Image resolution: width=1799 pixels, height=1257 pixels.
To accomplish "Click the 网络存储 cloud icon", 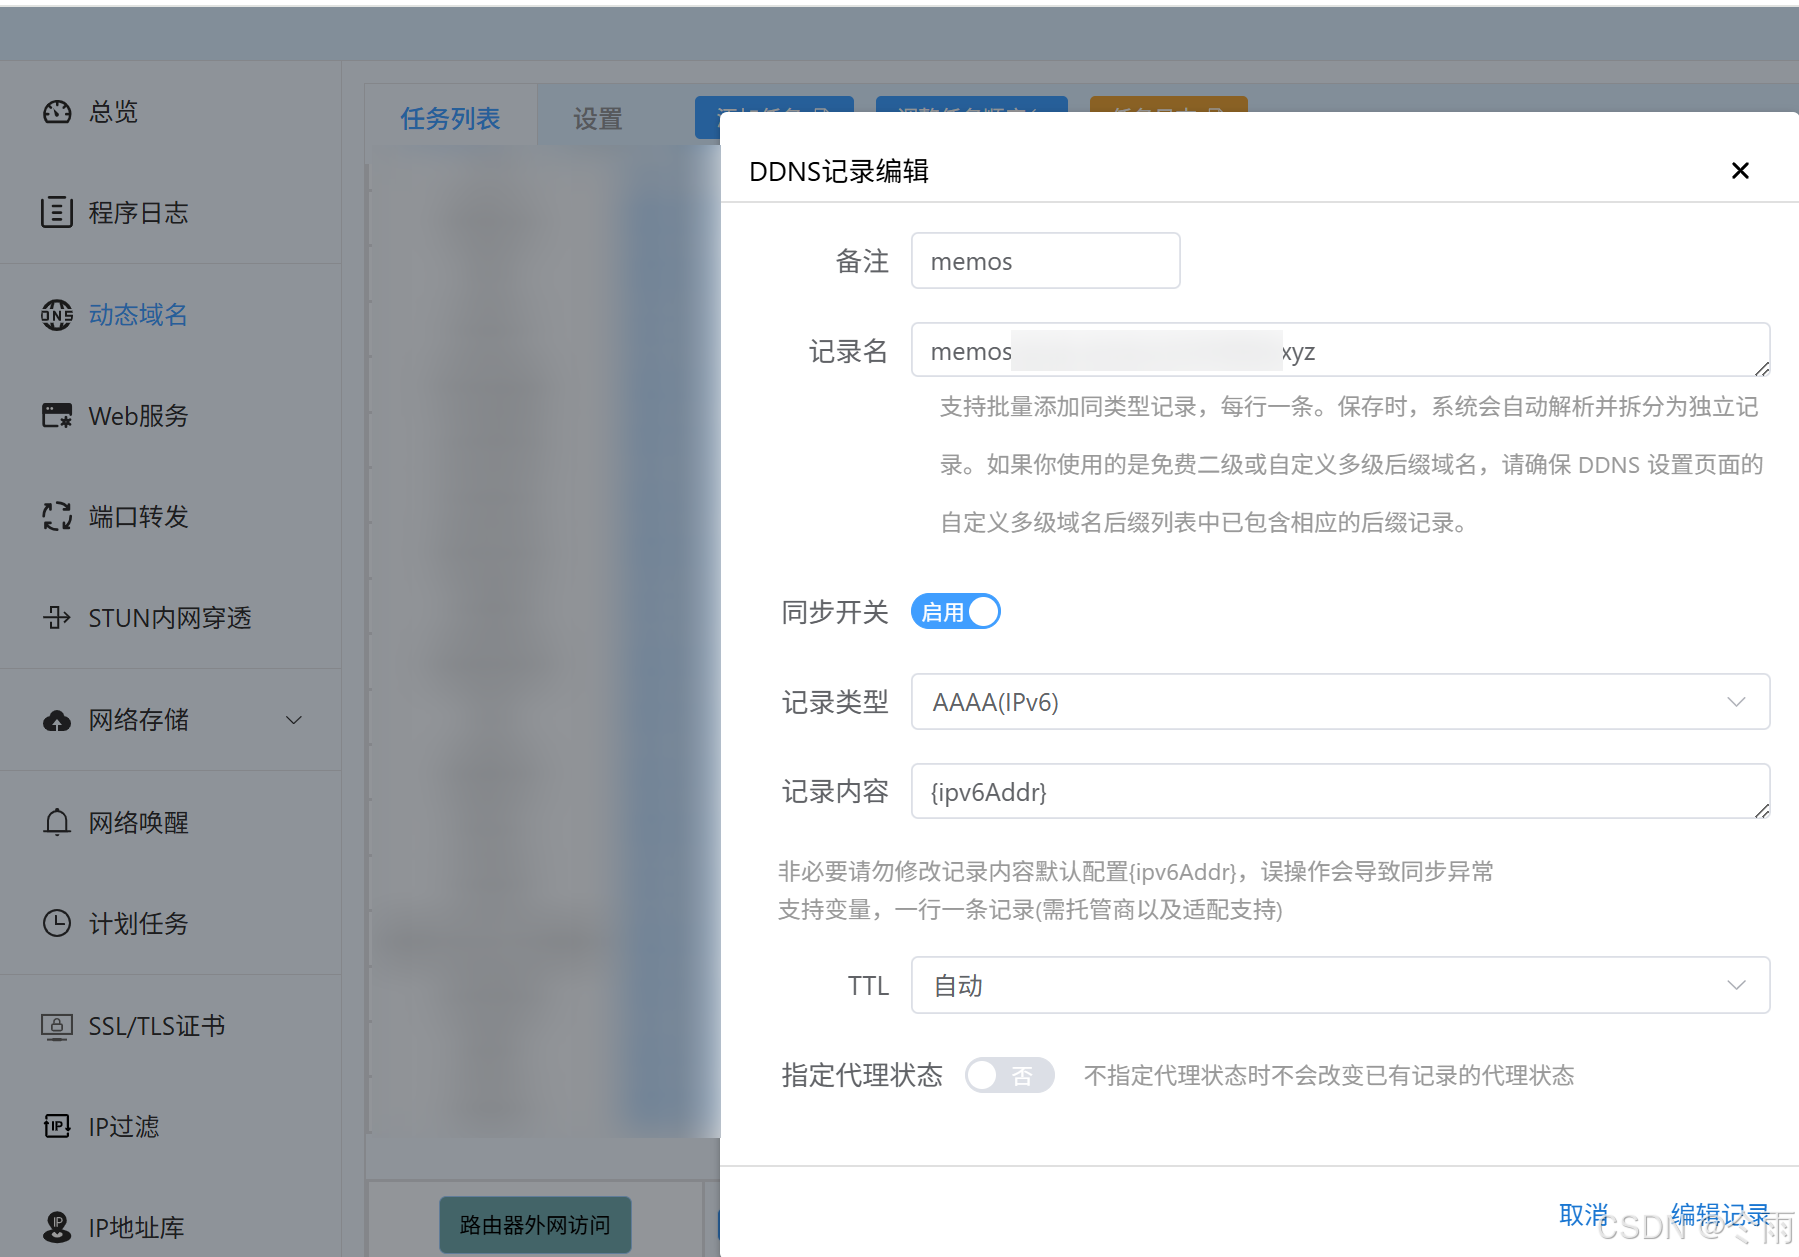I will coord(57,720).
